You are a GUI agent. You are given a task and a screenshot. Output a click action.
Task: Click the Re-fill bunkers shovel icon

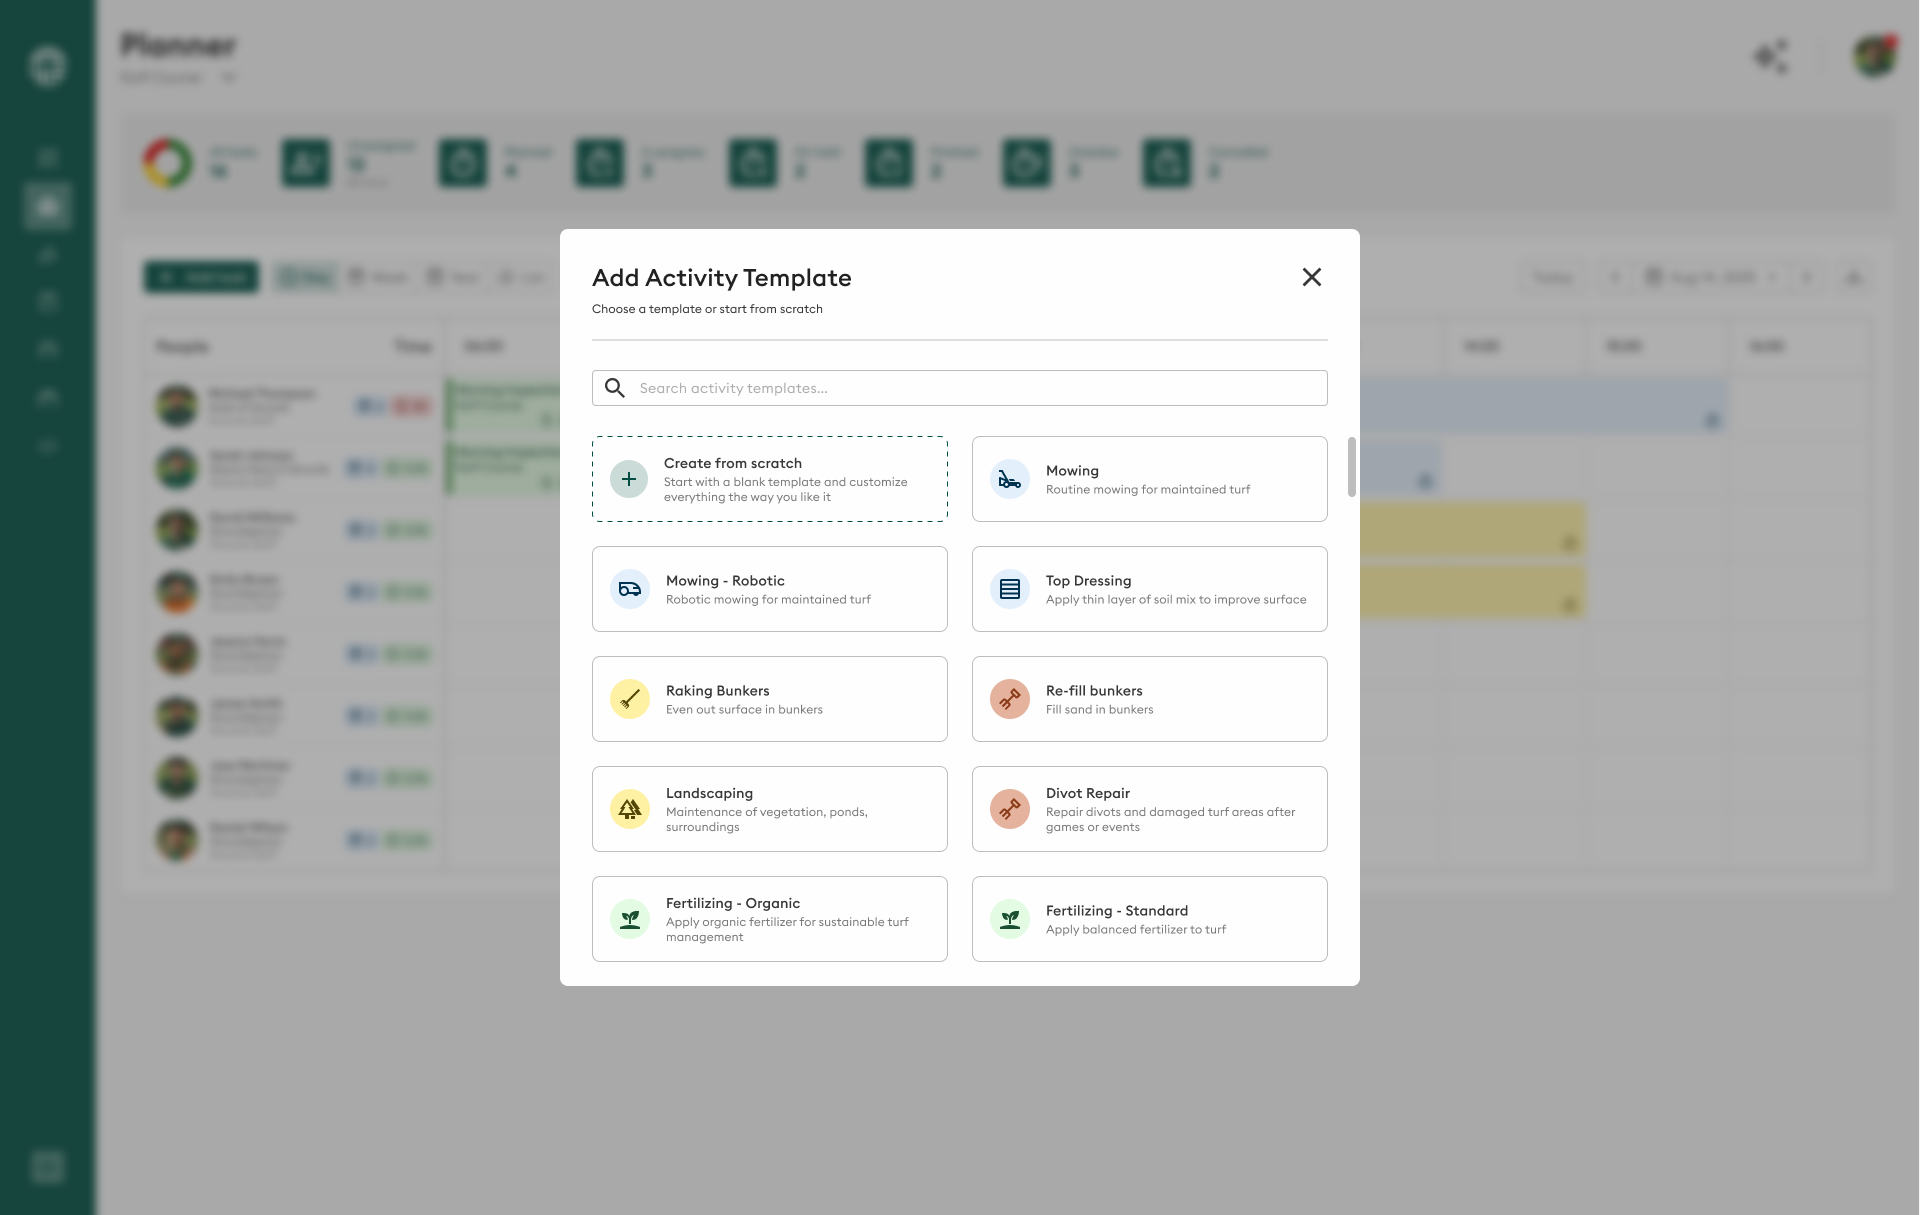(1010, 699)
